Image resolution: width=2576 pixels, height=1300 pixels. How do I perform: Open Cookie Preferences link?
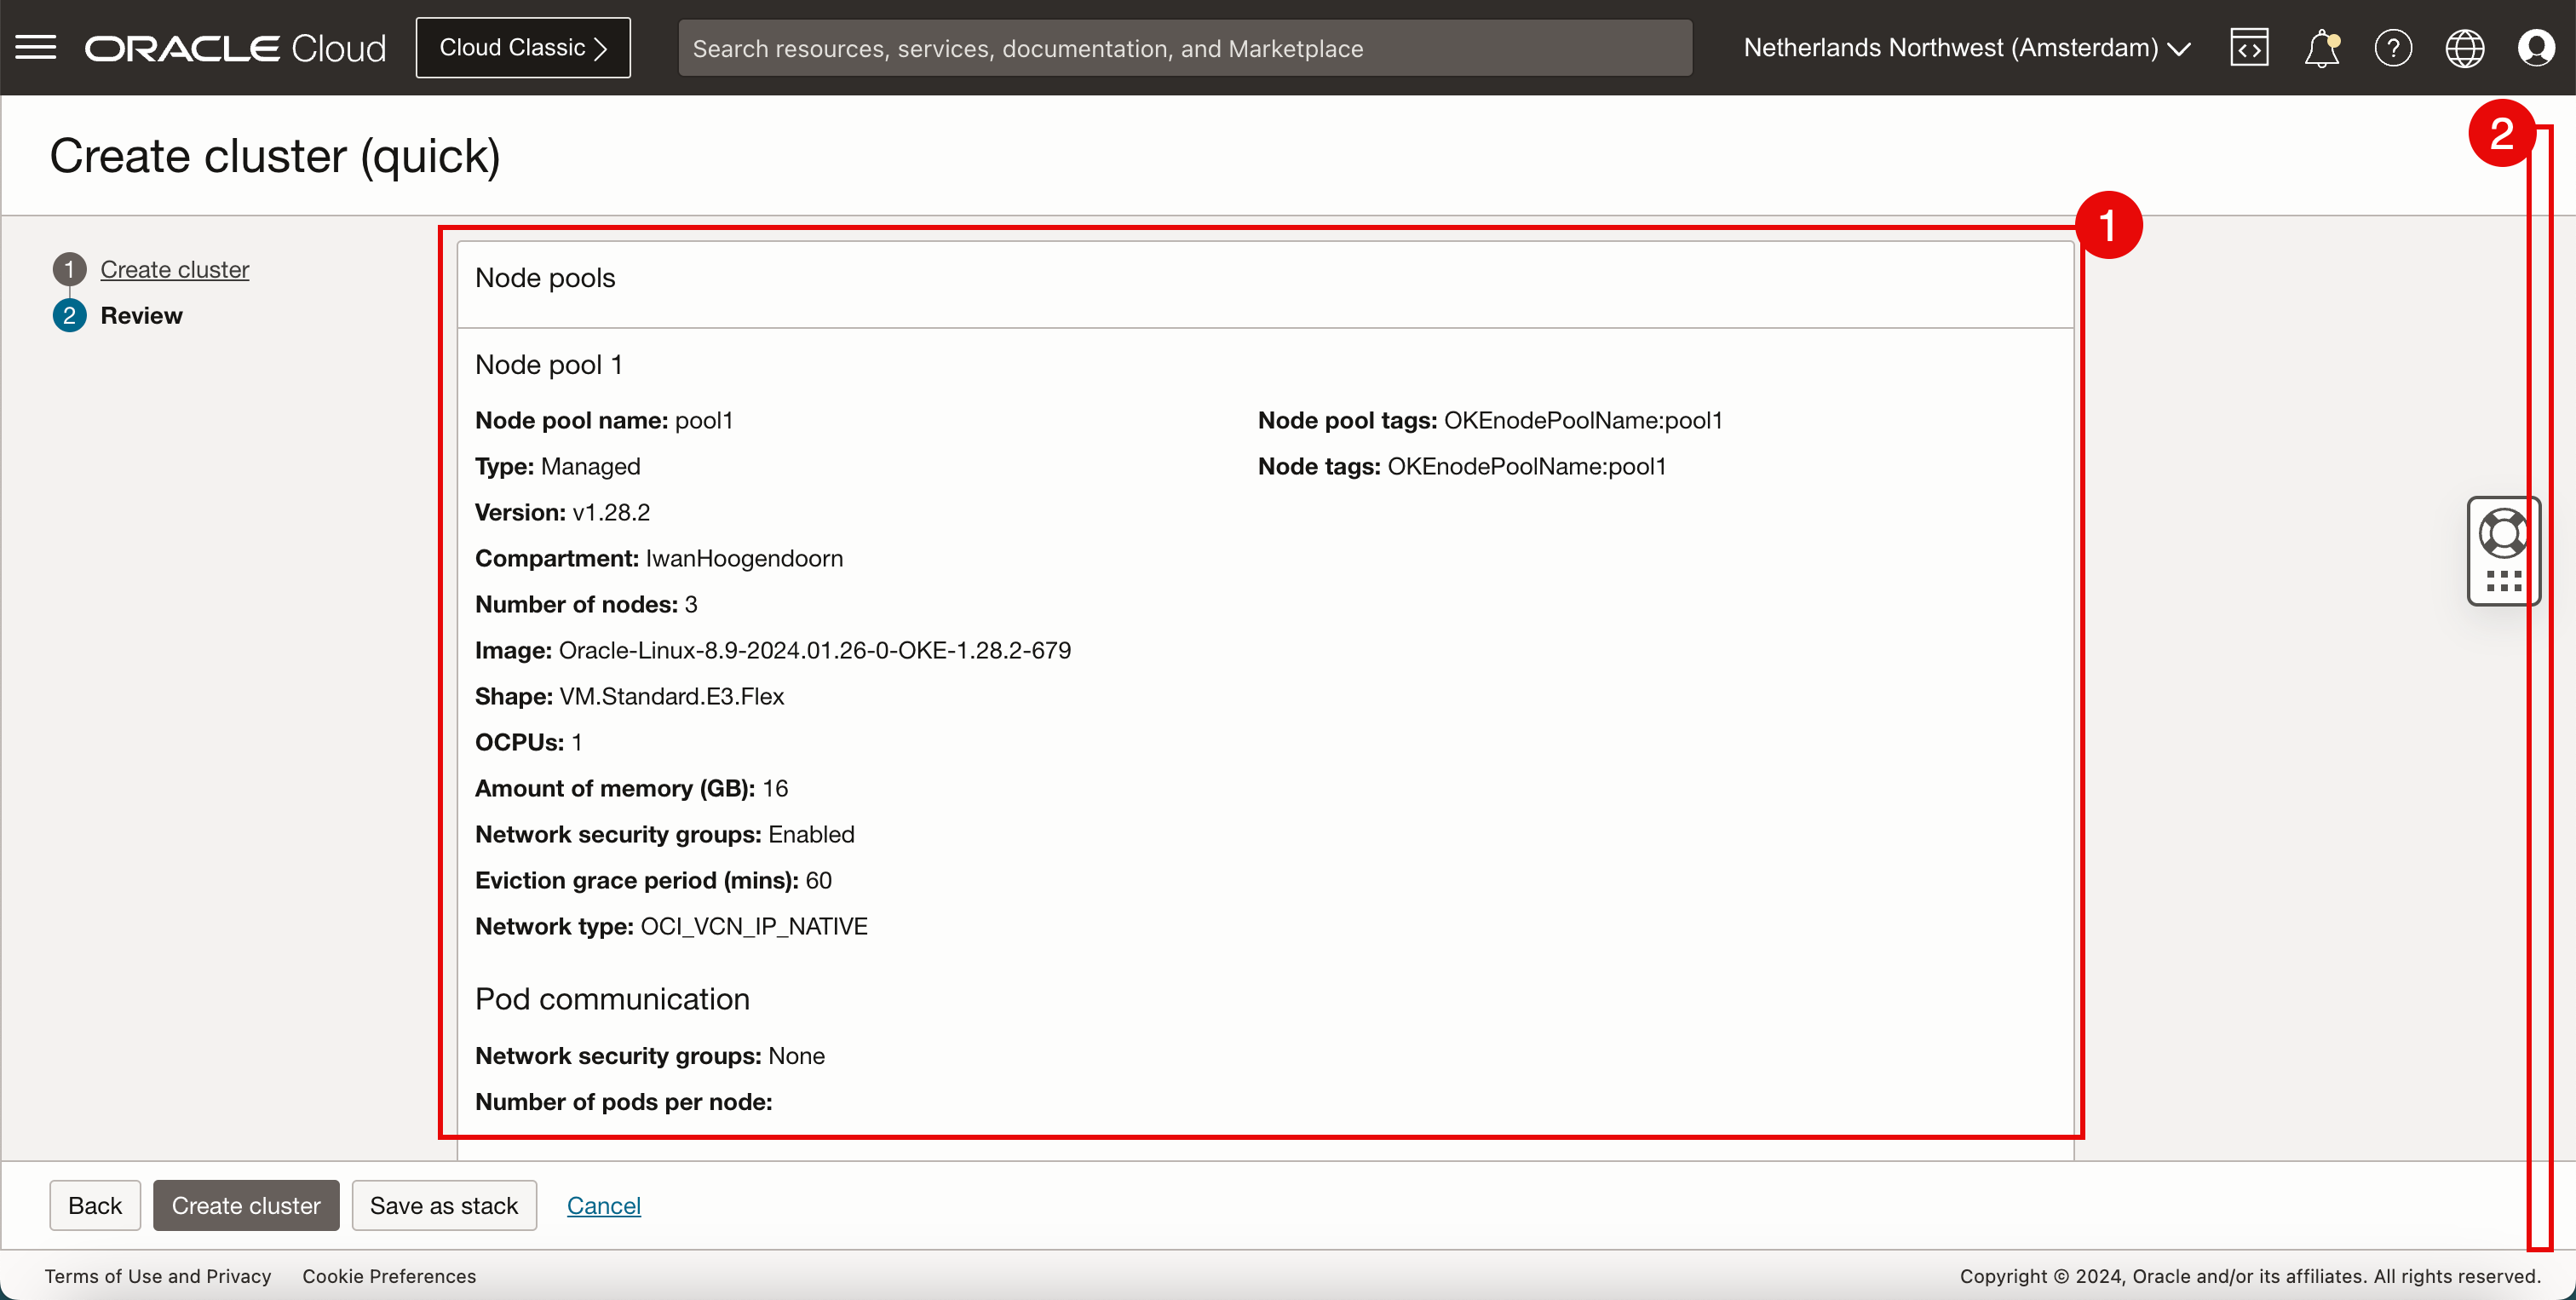click(x=389, y=1276)
